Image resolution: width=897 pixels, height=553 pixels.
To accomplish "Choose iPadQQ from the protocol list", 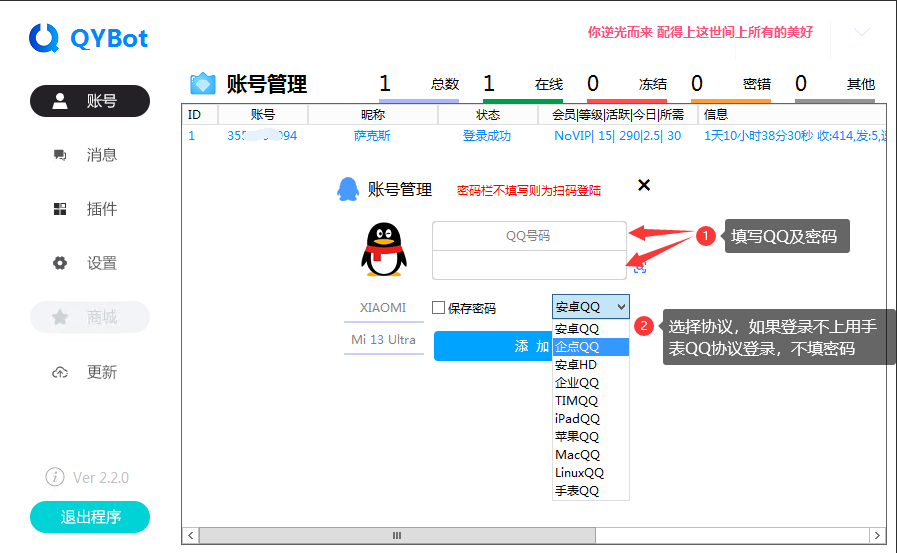I will click(590, 419).
